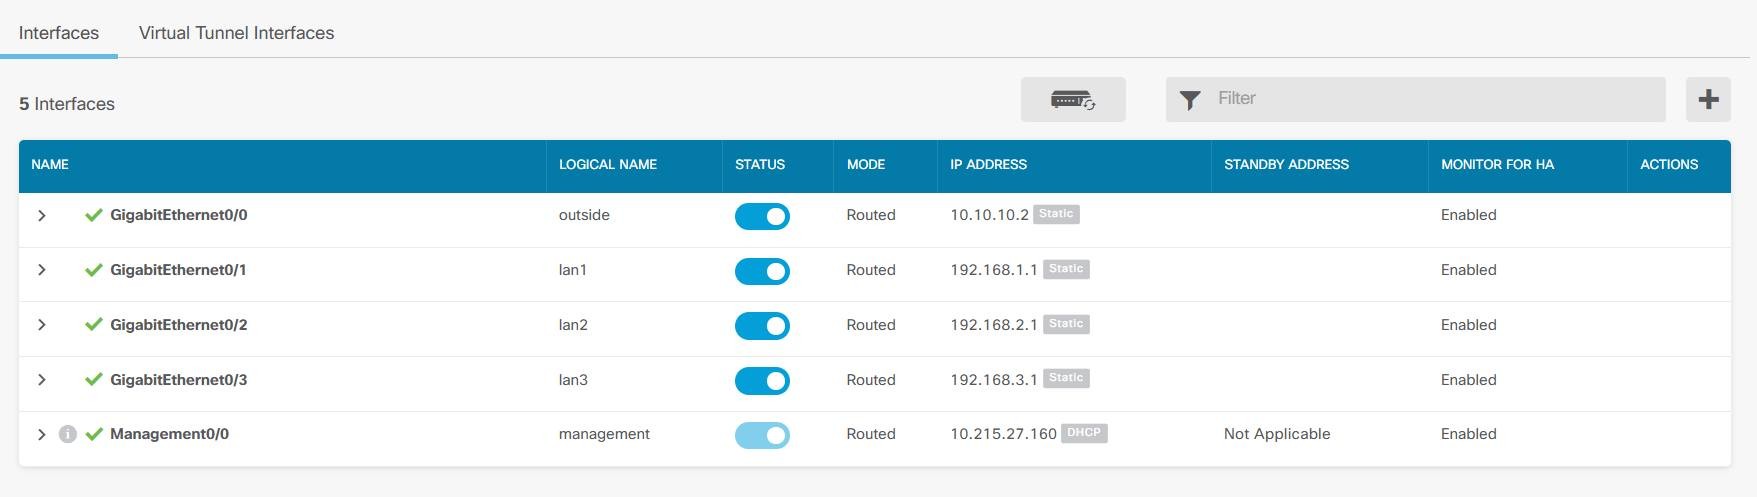The width and height of the screenshot is (1757, 497).
Task: Click the Filter text input field
Action: pyautogui.click(x=1435, y=99)
